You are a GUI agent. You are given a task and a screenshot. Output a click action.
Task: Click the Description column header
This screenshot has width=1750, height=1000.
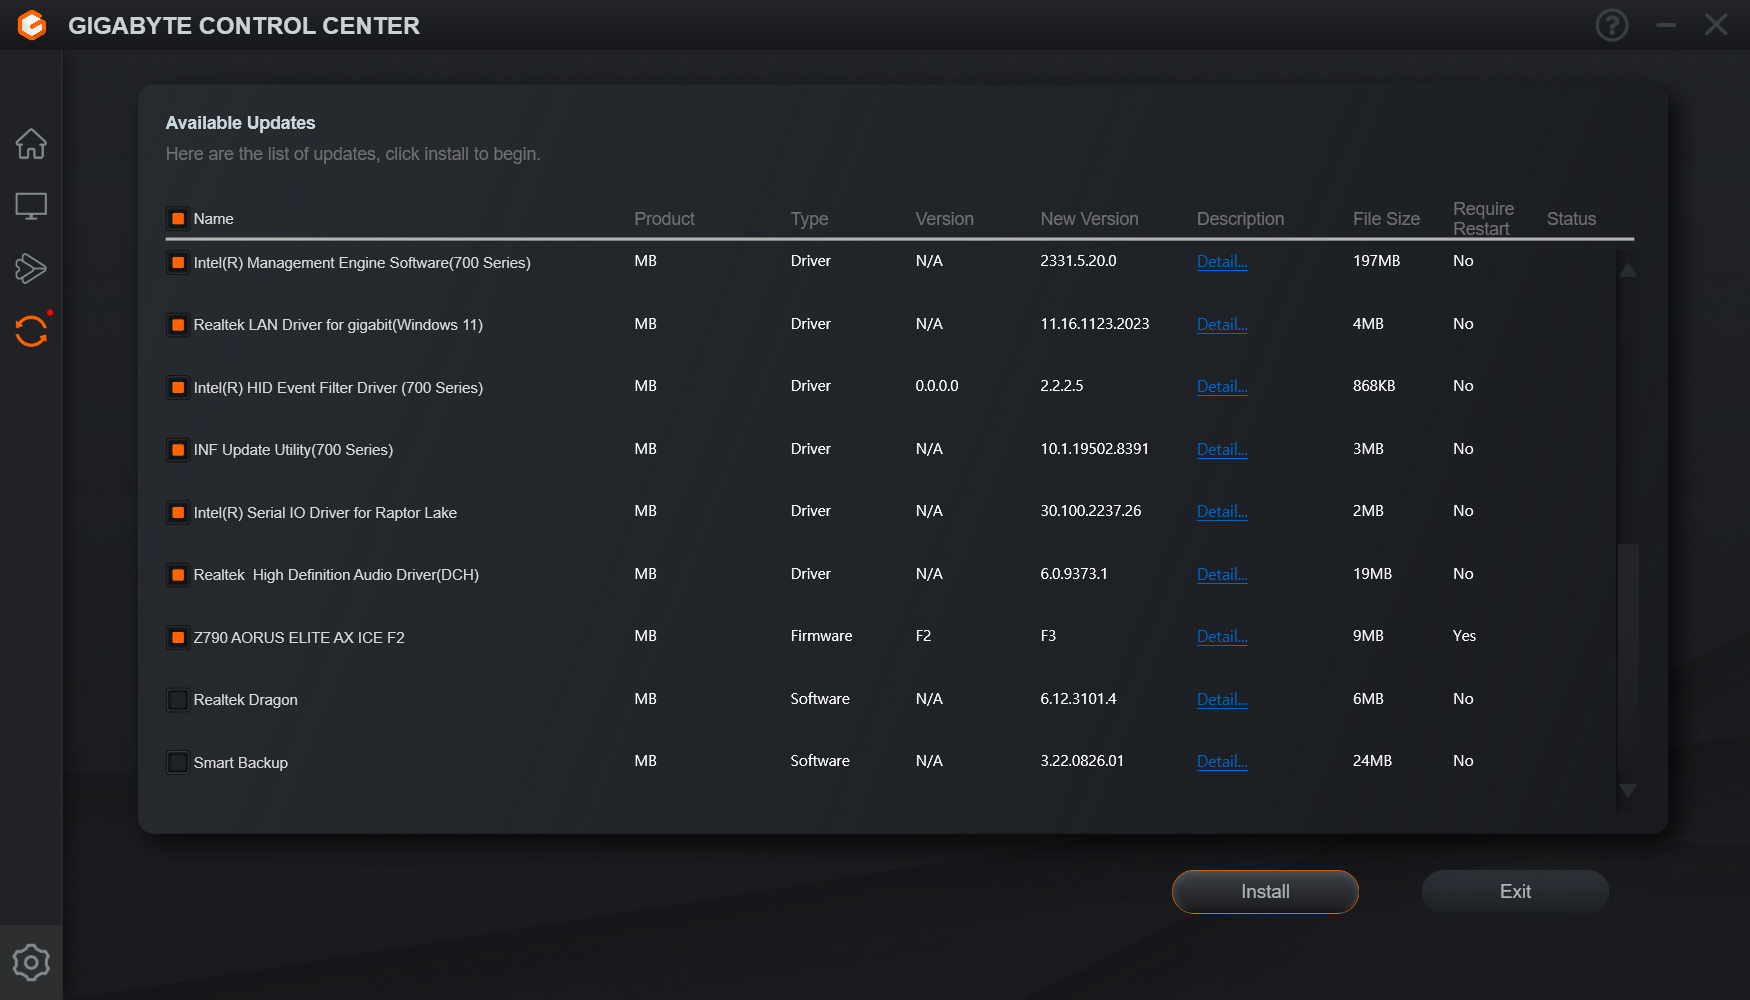tap(1240, 219)
